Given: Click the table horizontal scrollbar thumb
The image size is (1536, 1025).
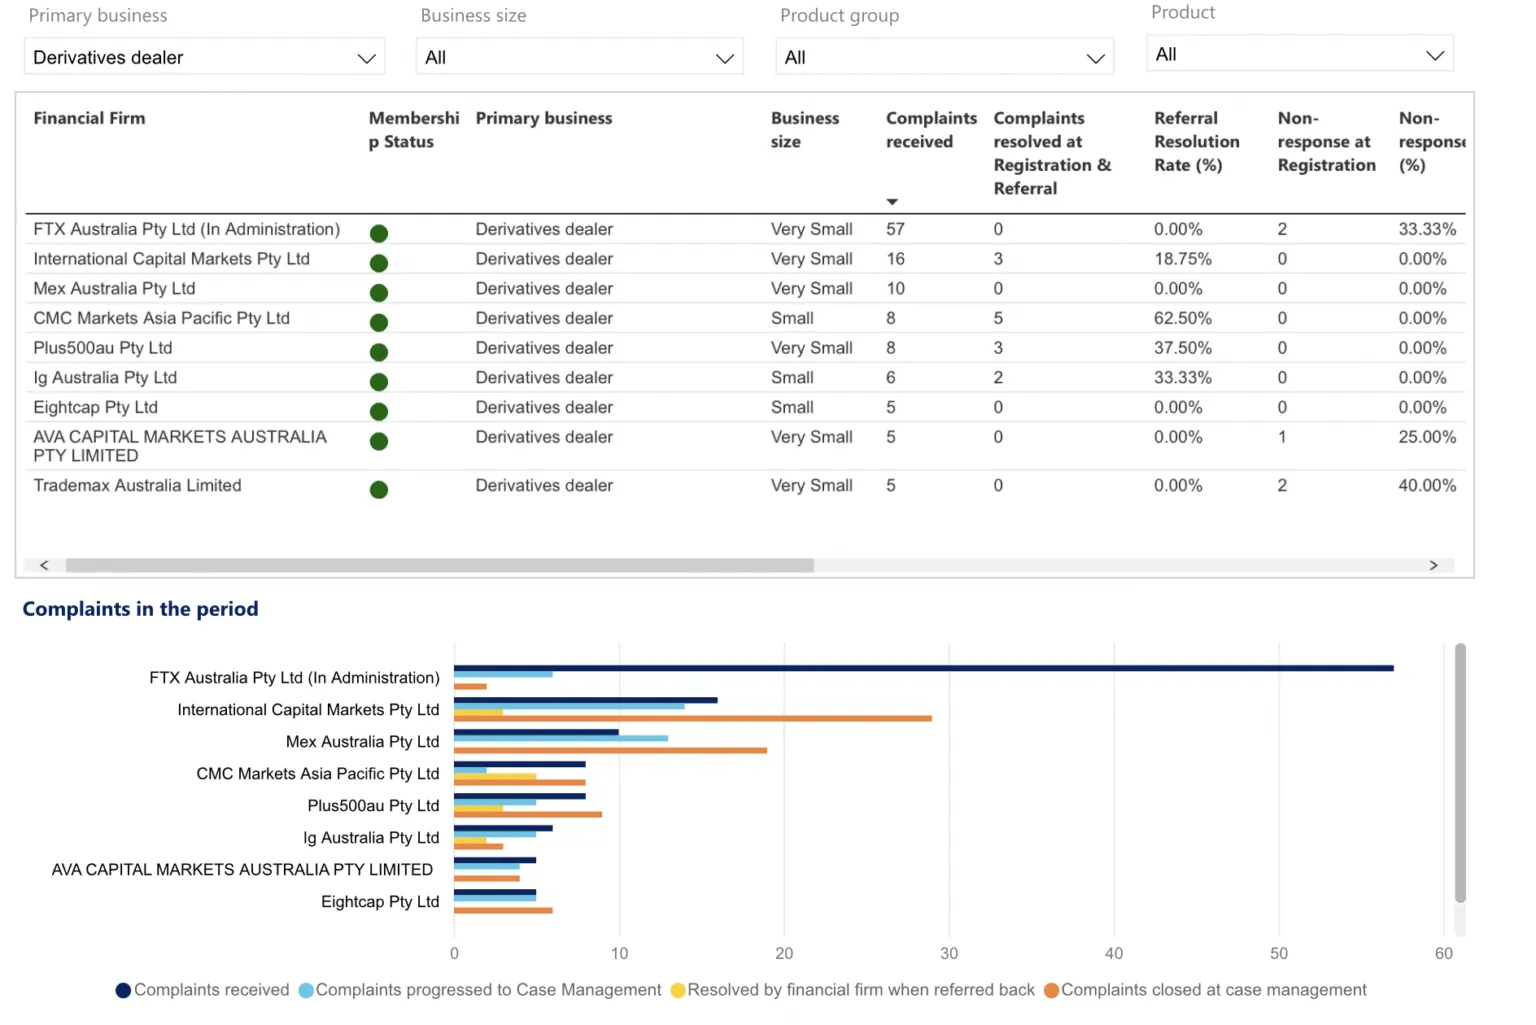Looking at the screenshot, I should [440, 565].
